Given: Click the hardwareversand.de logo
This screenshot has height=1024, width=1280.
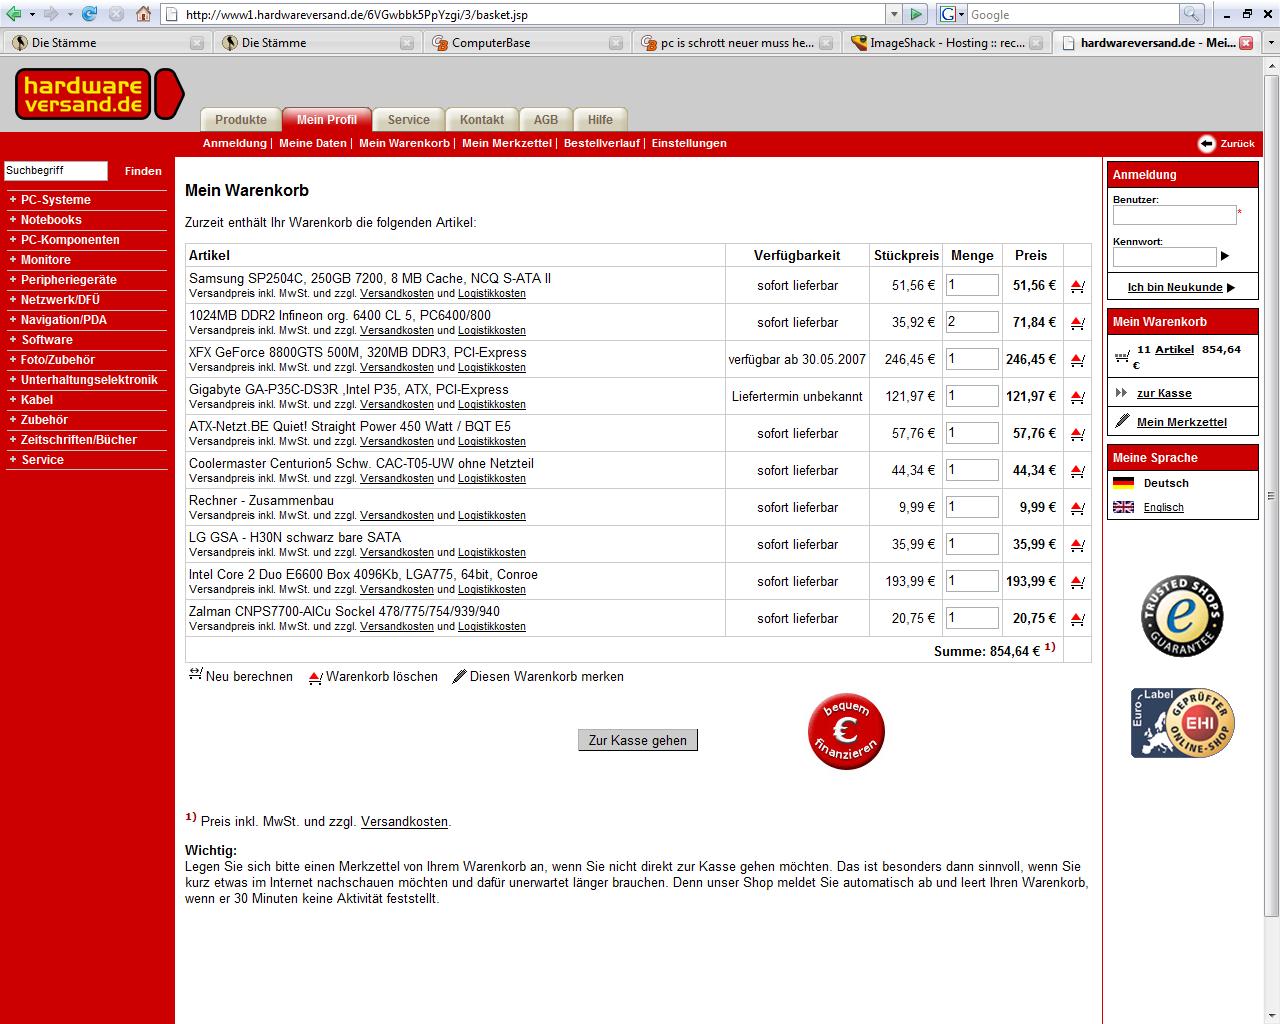Looking at the screenshot, I should coord(99,94).
